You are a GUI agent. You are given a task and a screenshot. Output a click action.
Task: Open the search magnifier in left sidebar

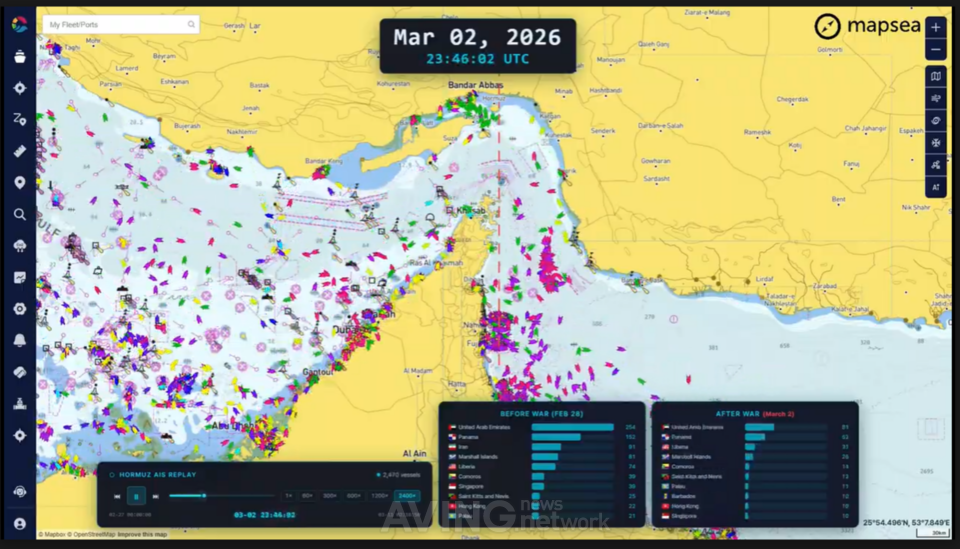click(x=19, y=214)
